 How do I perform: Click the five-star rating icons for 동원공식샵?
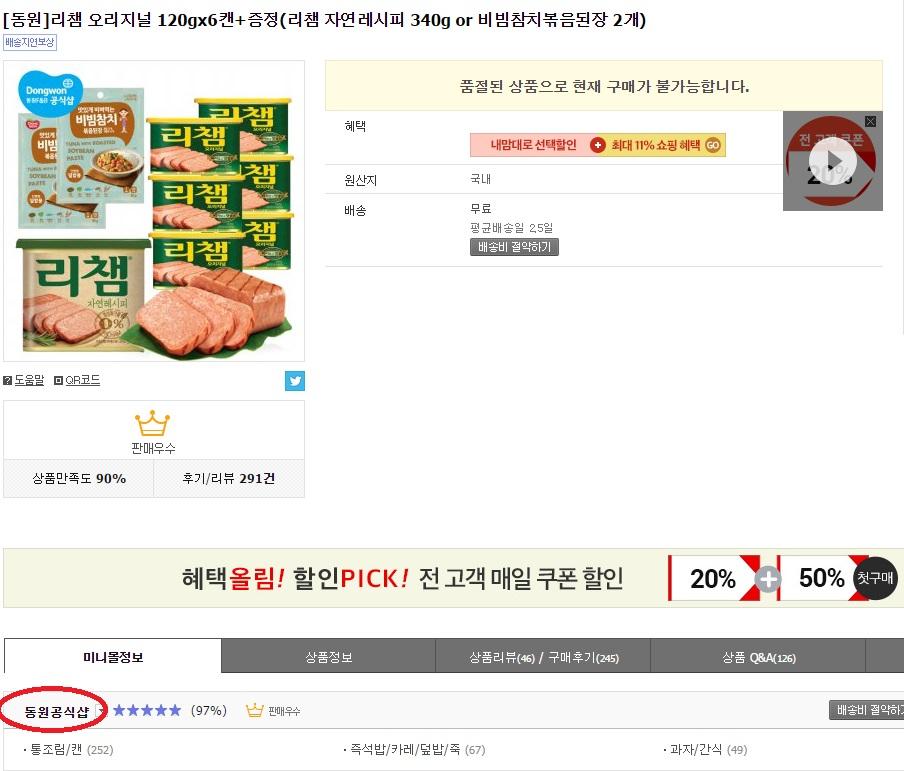(x=147, y=710)
